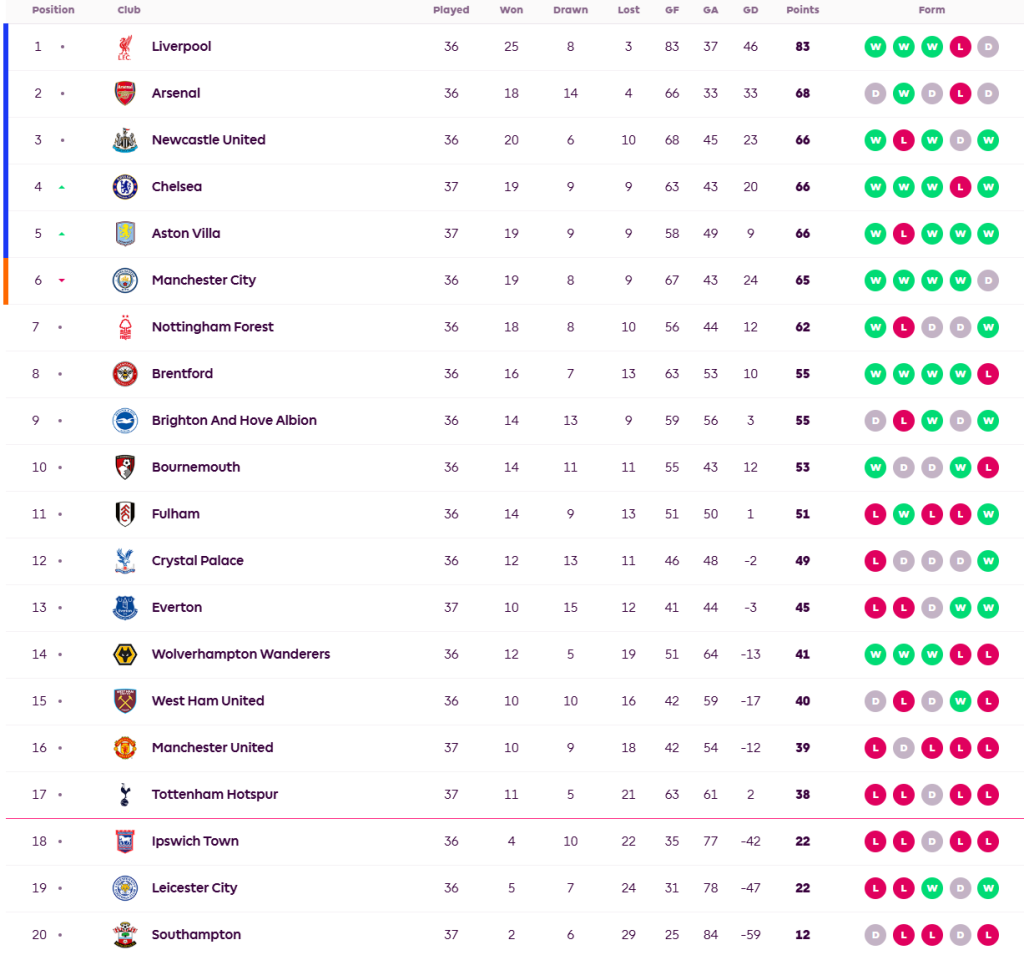Image resolution: width=1024 pixels, height=955 pixels.
Task: Click Brentford's latest loss form badge
Action: click(x=988, y=374)
